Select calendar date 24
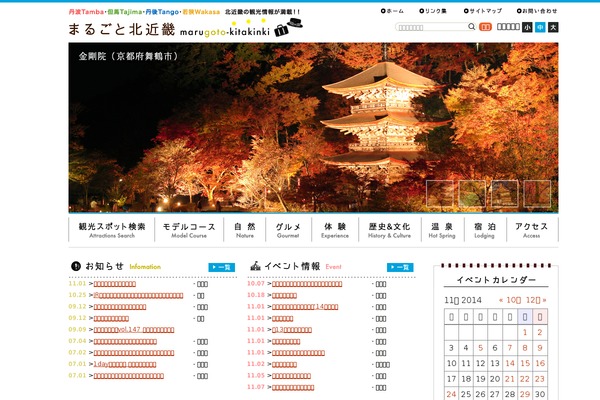Image resolution: width=600 pixels, height=400 pixels. pos(452,394)
